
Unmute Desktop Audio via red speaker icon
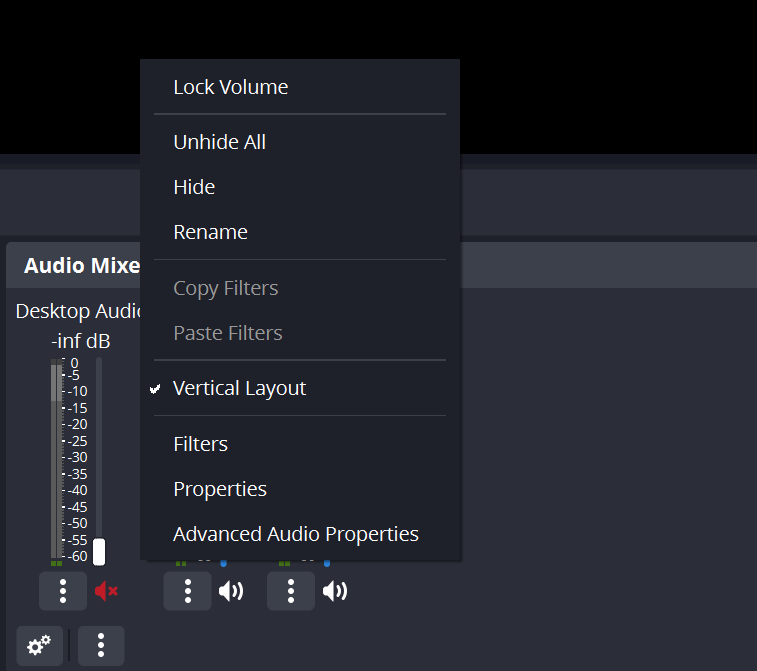(x=106, y=591)
